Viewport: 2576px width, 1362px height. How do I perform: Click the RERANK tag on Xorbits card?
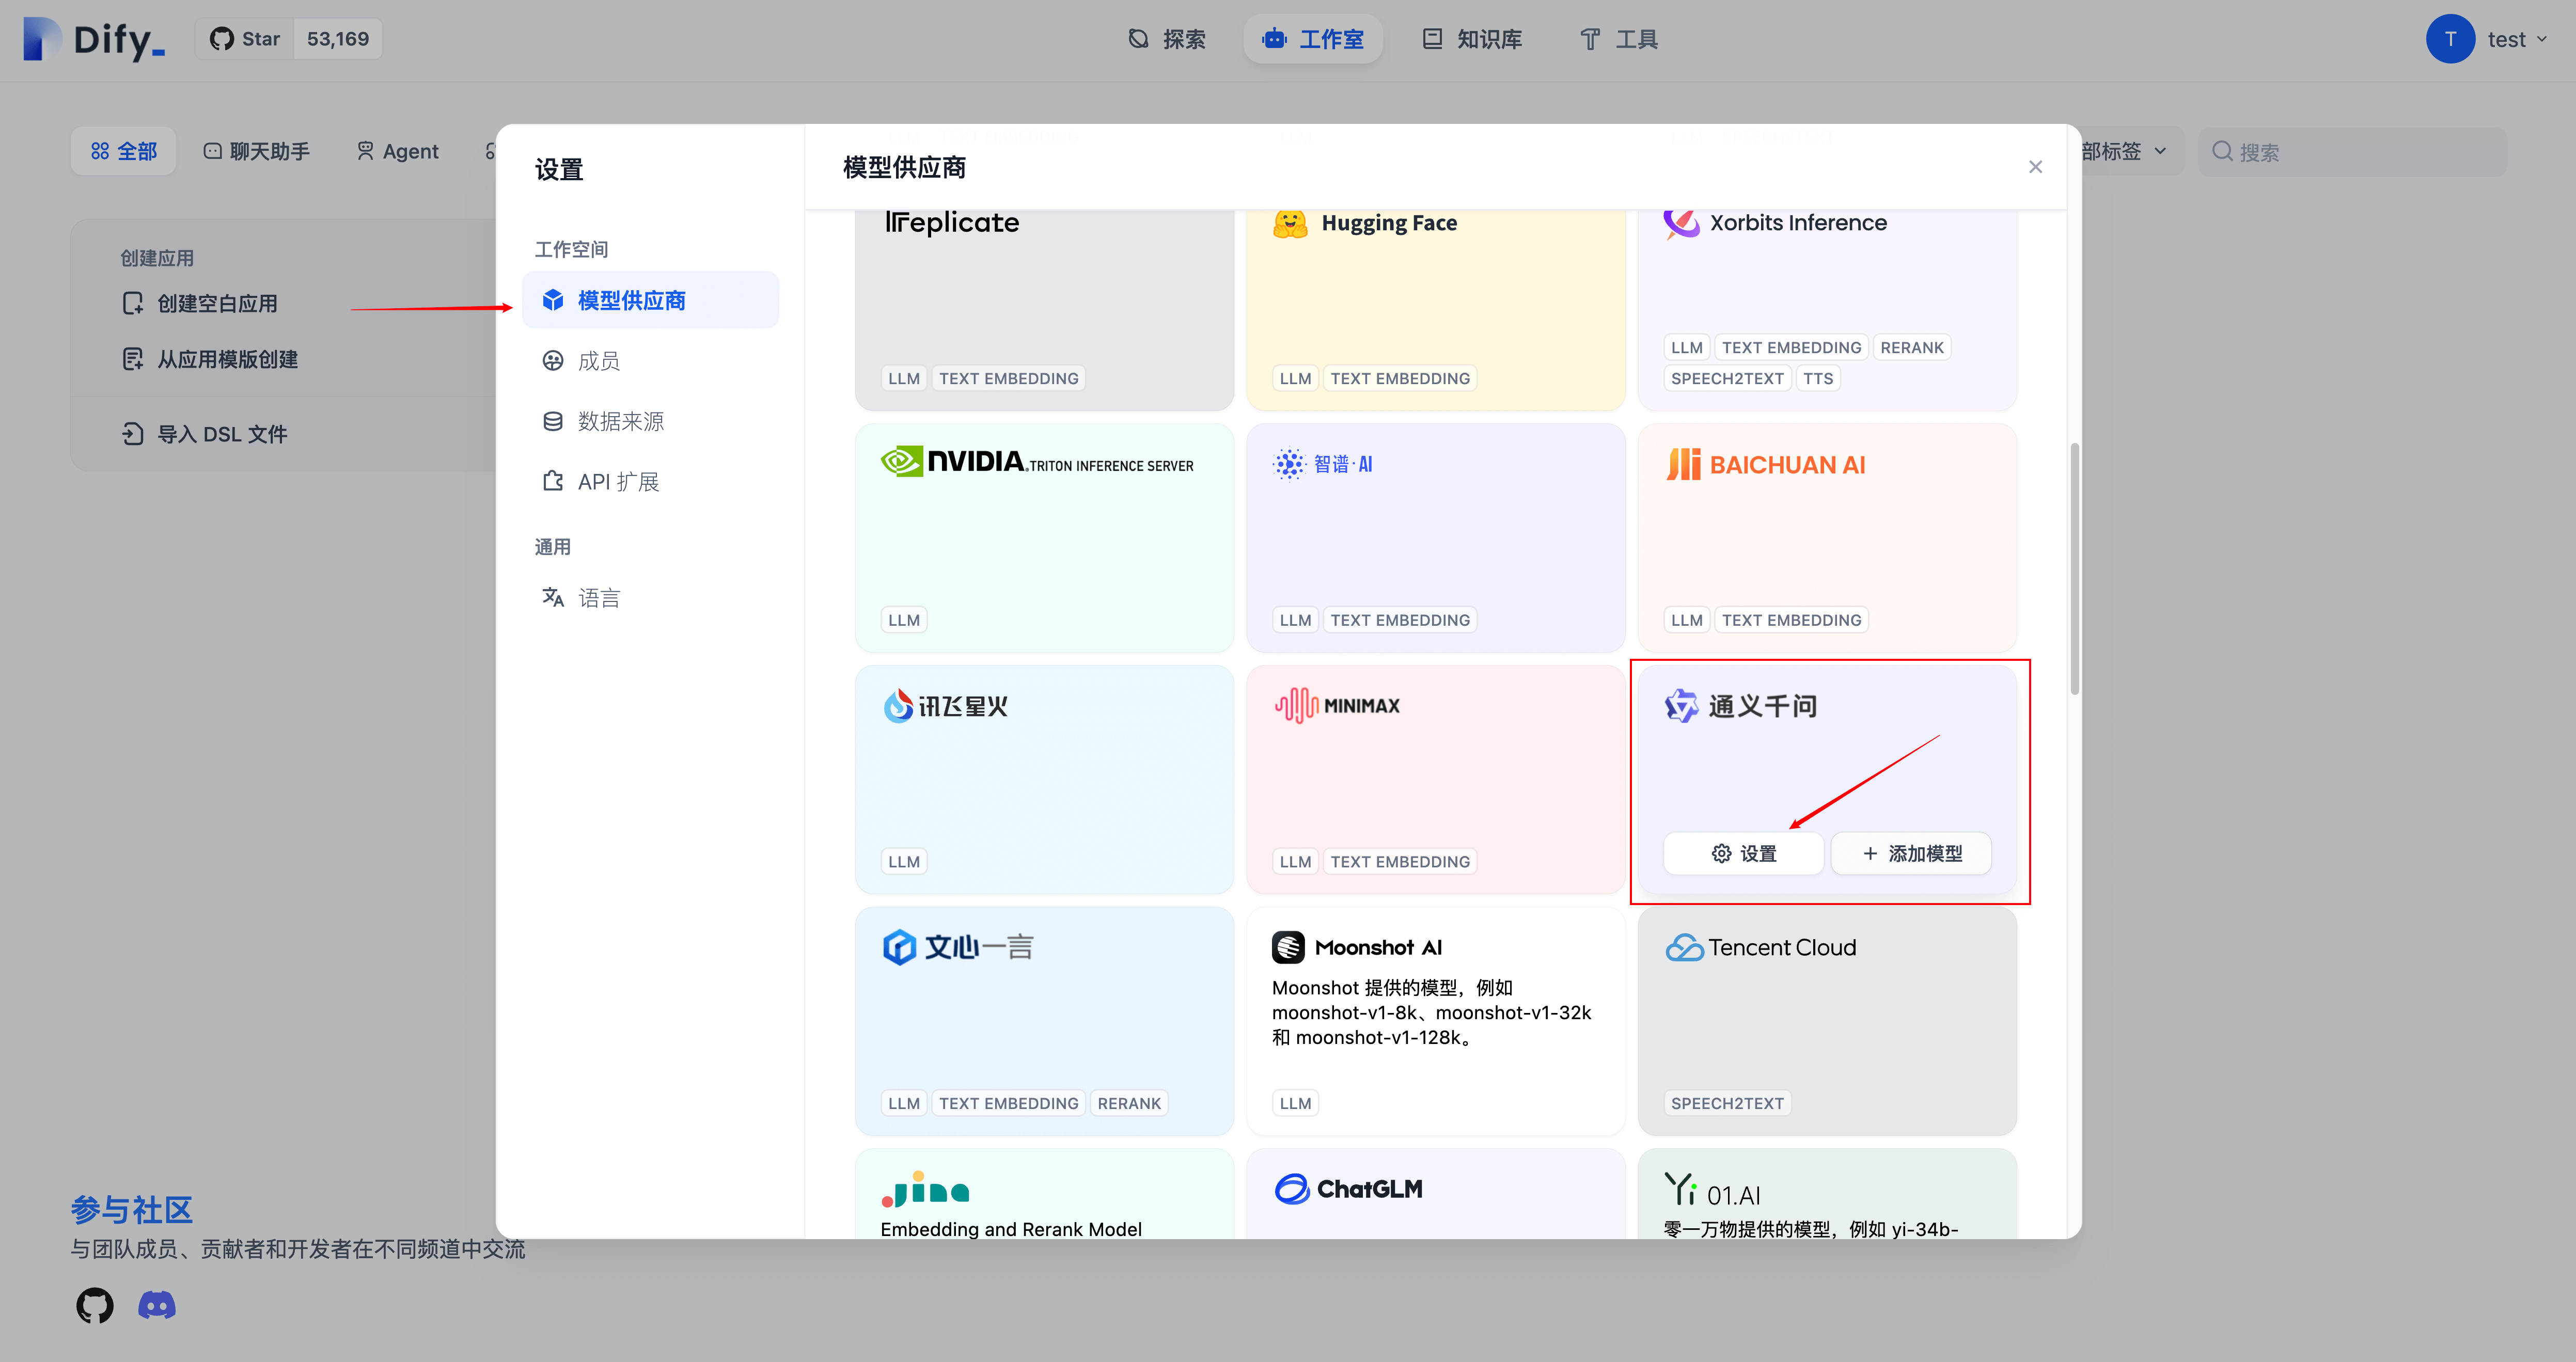[x=1911, y=347]
